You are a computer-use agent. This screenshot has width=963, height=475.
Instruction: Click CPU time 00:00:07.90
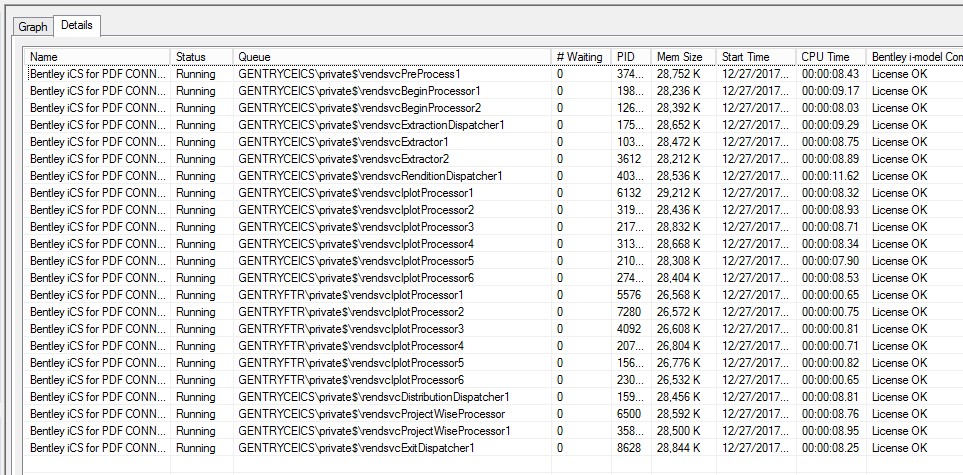pyautogui.click(x=830, y=261)
